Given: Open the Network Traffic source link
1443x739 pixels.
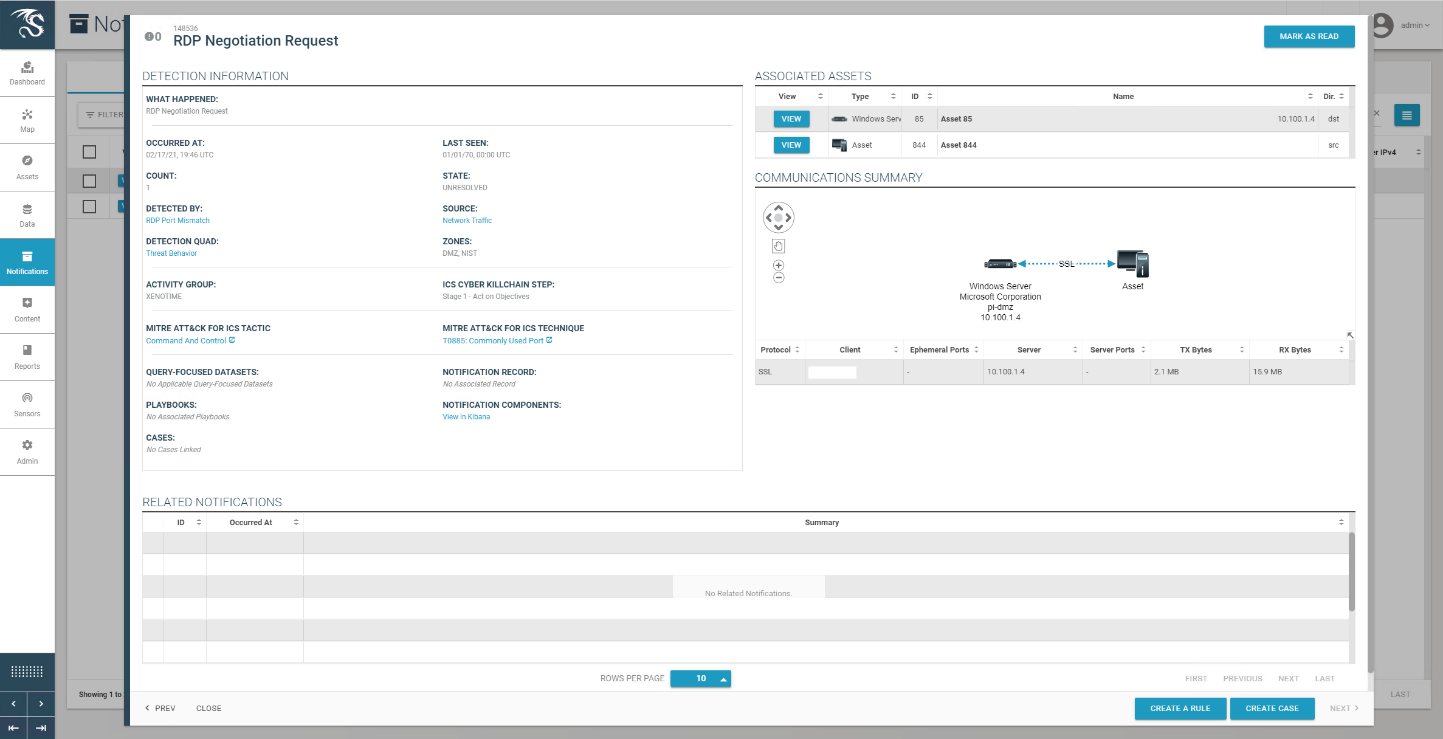Looking at the screenshot, I should (x=467, y=220).
